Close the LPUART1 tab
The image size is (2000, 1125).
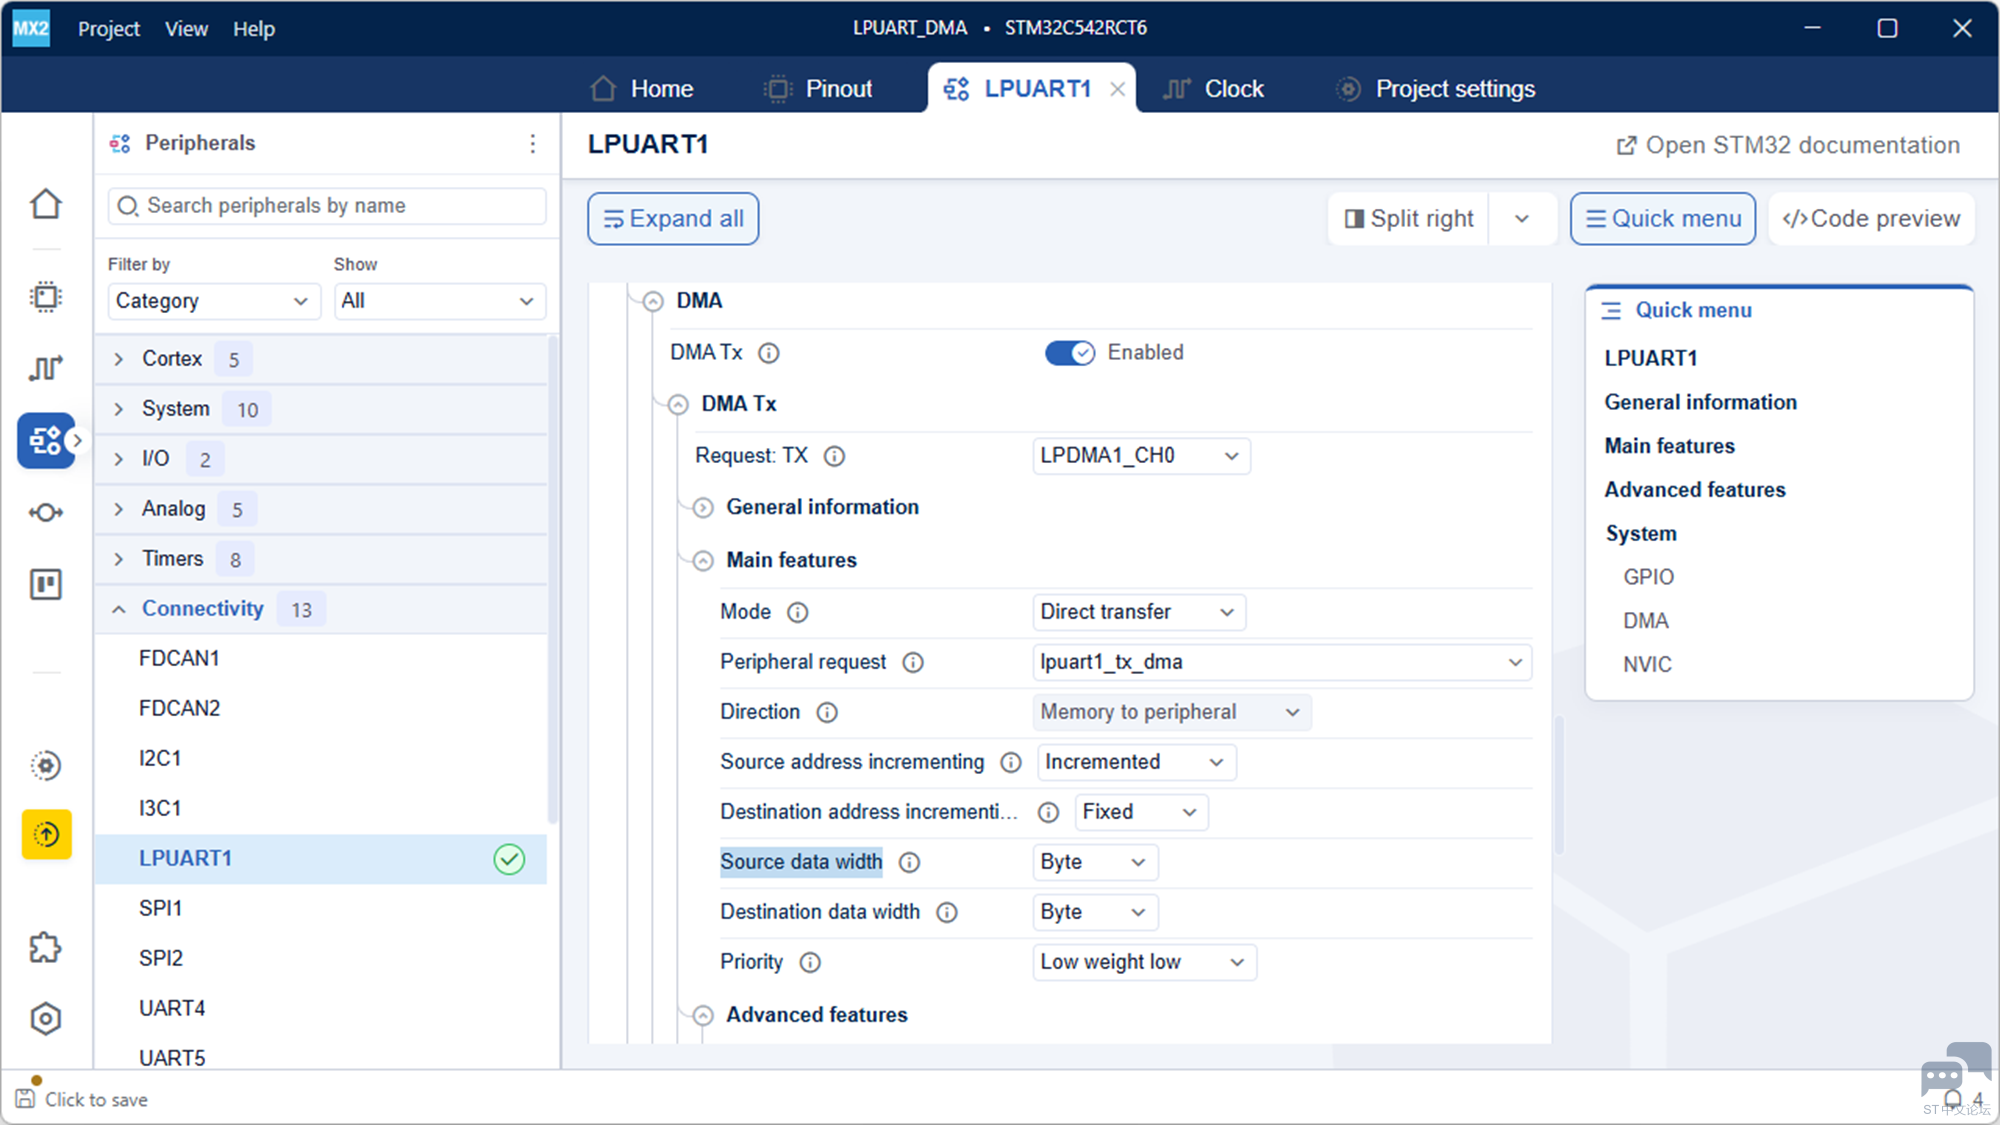click(x=1117, y=89)
